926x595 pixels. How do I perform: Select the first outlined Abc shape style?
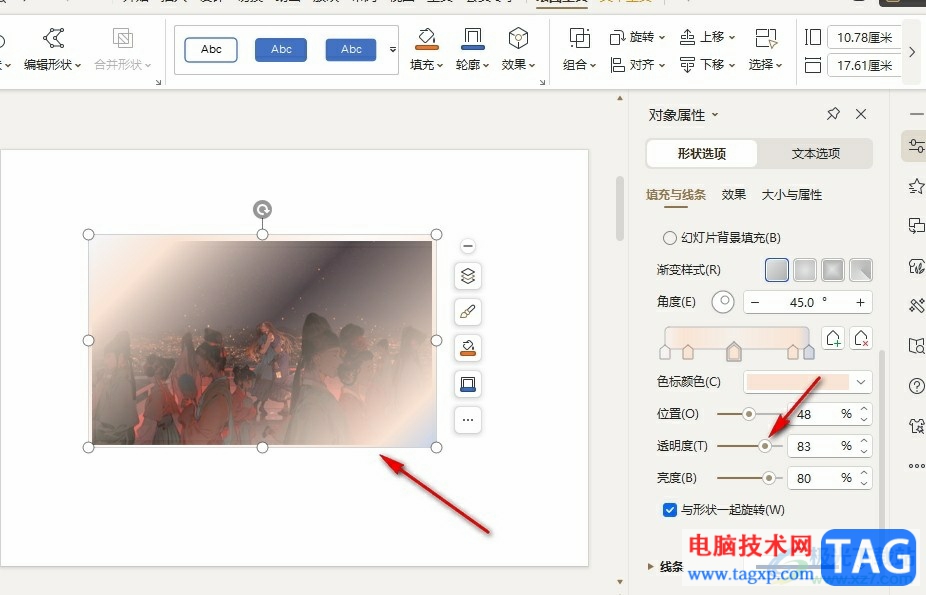tap(211, 50)
